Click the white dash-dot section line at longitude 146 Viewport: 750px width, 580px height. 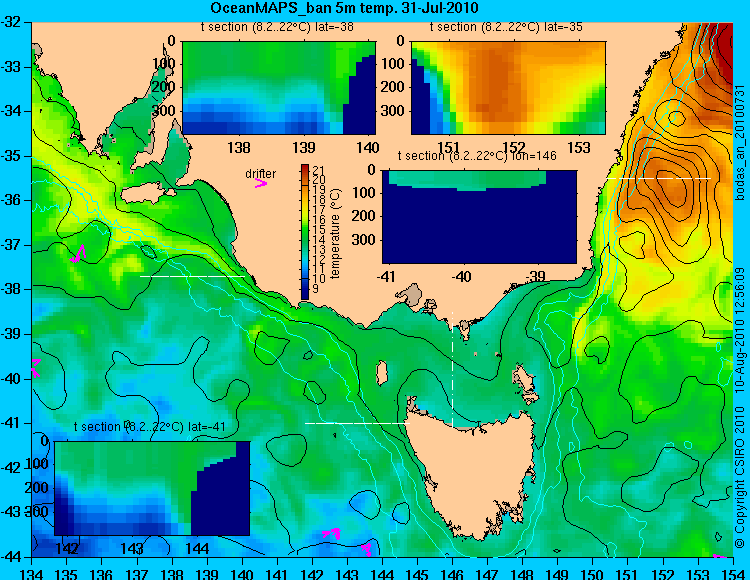click(x=452, y=369)
